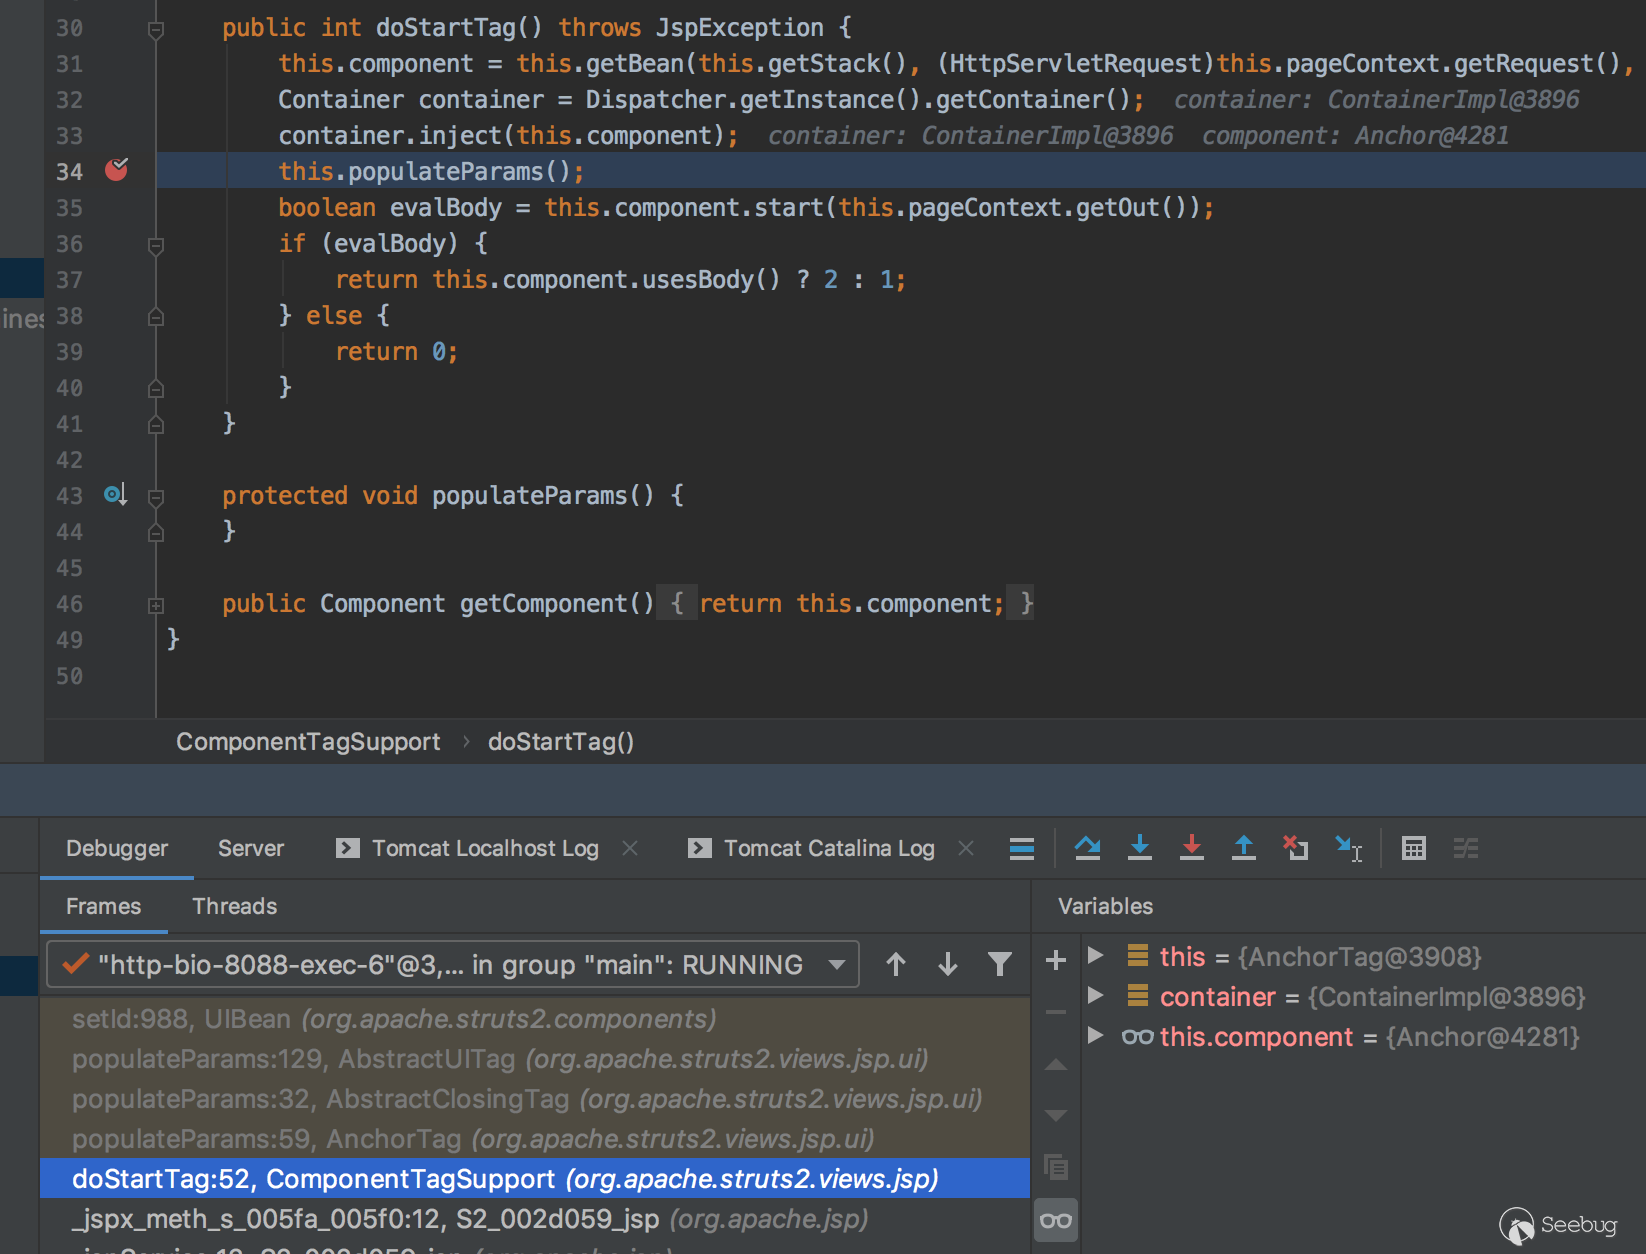This screenshot has width=1646, height=1254.
Task: Expand the 'container' variable node
Action: 1095,996
